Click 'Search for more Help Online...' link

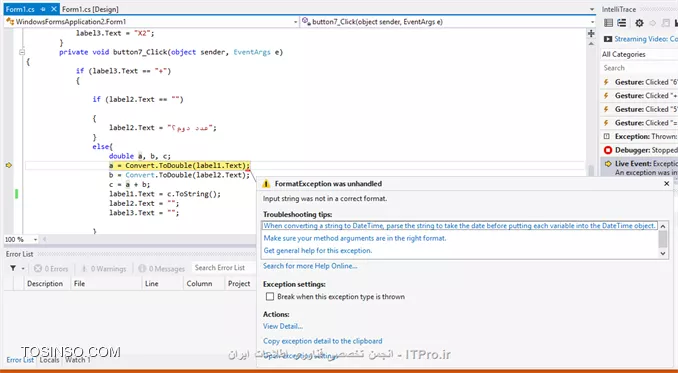(310, 266)
